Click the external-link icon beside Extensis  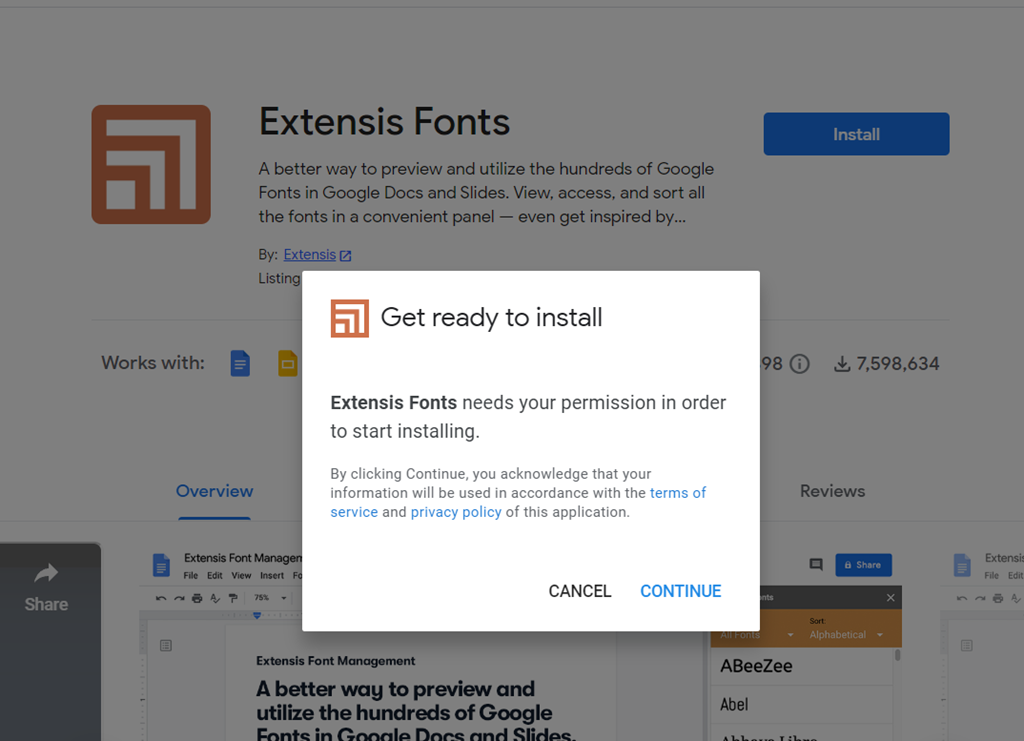tap(345, 255)
